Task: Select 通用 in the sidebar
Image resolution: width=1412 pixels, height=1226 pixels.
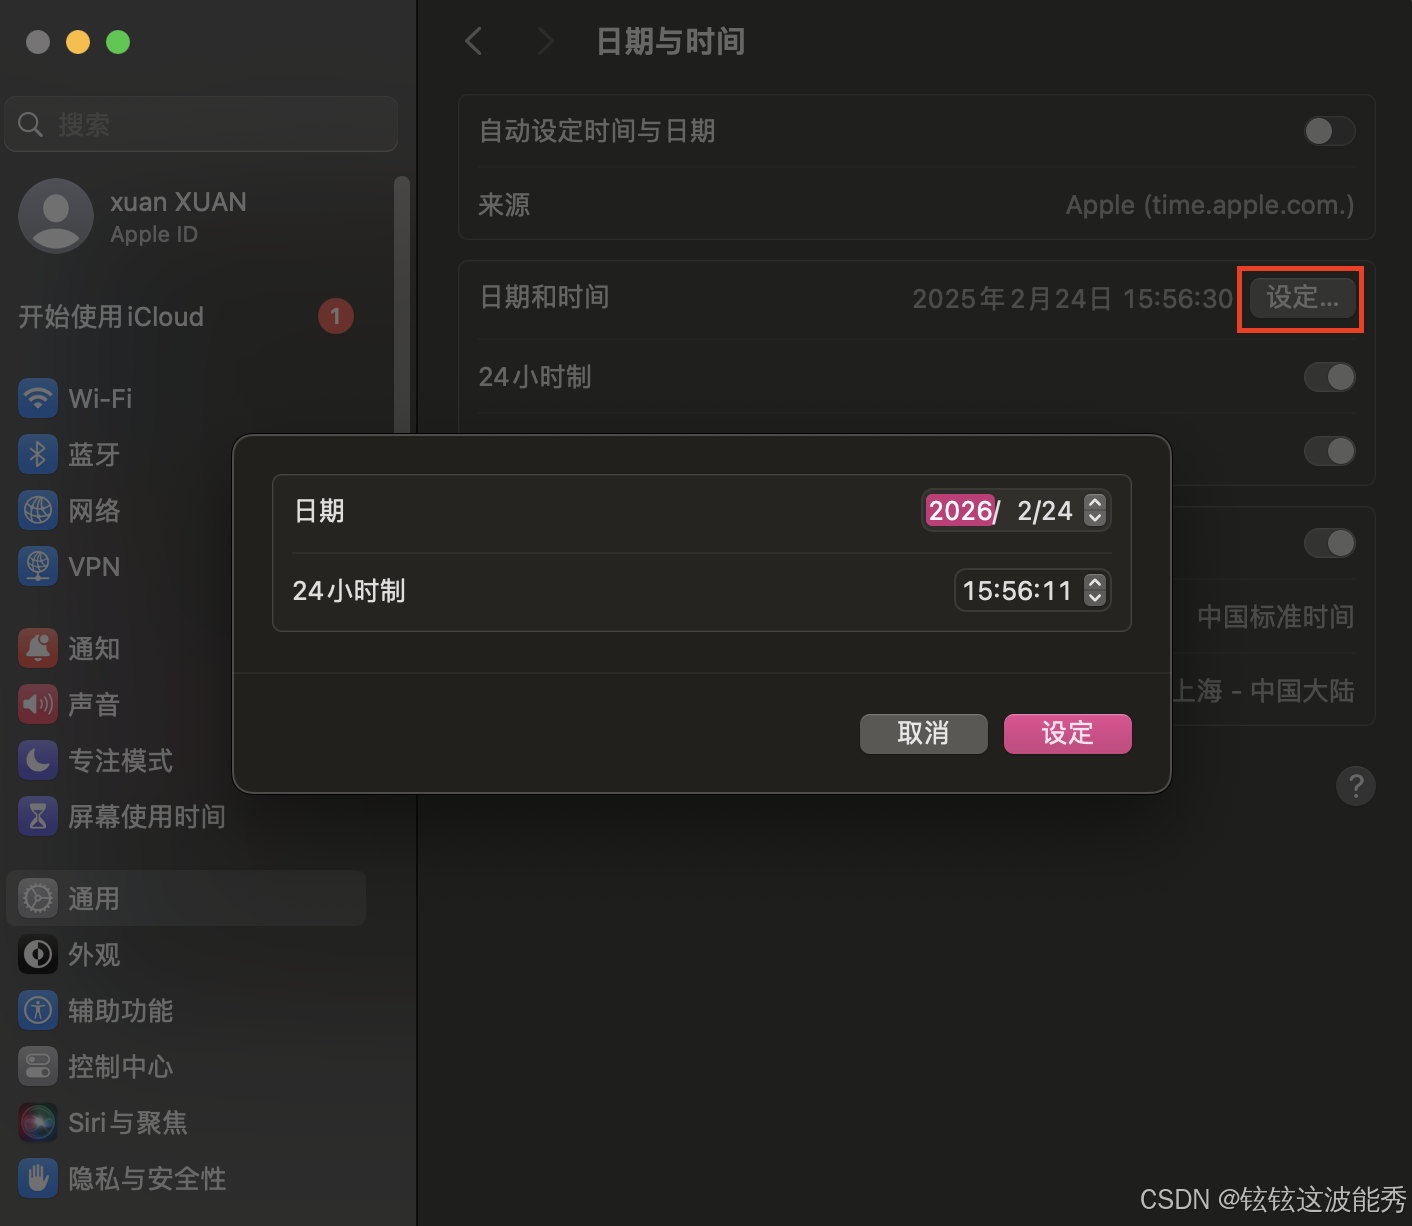Action: click(x=186, y=898)
